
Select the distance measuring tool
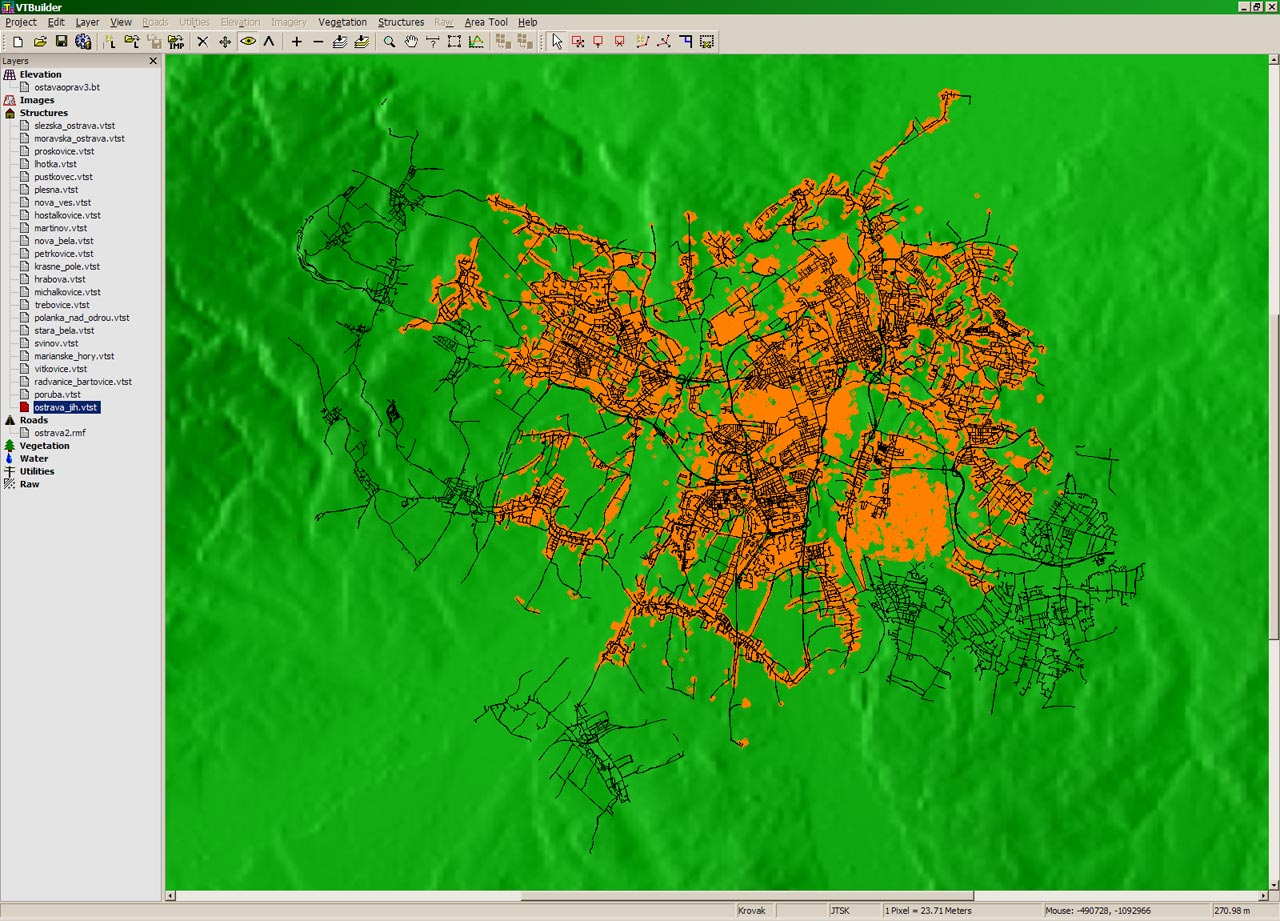433,42
